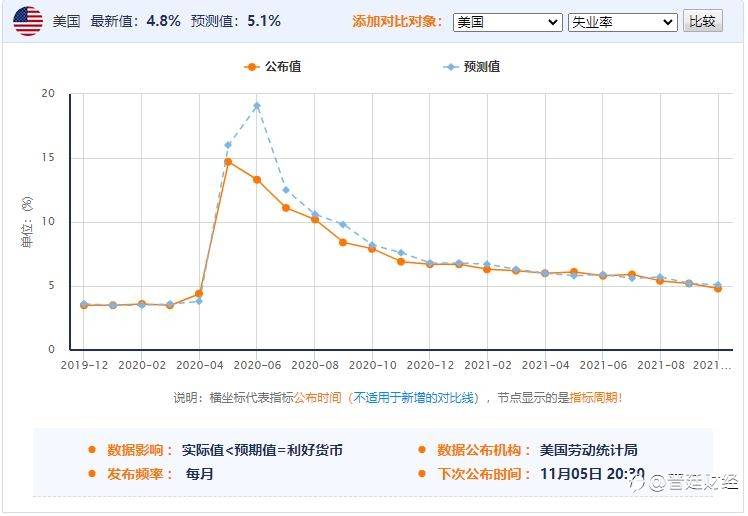The width and height of the screenshot is (748, 516).
Task: Click the published point at 2020-04
Action: coord(199,293)
